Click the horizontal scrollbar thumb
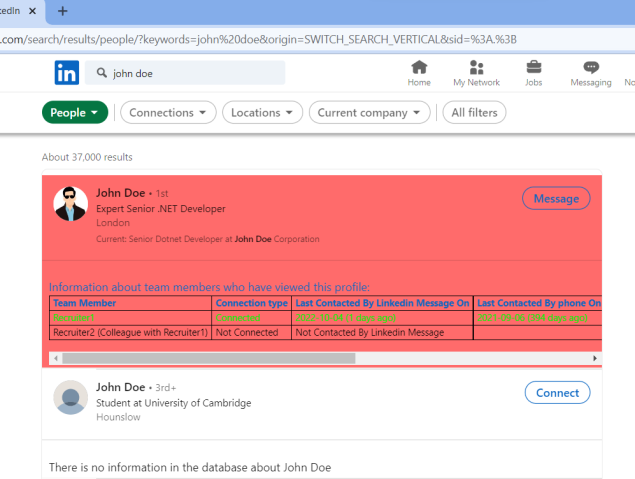This screenshot has width=635, height=479. coord(209,358)
